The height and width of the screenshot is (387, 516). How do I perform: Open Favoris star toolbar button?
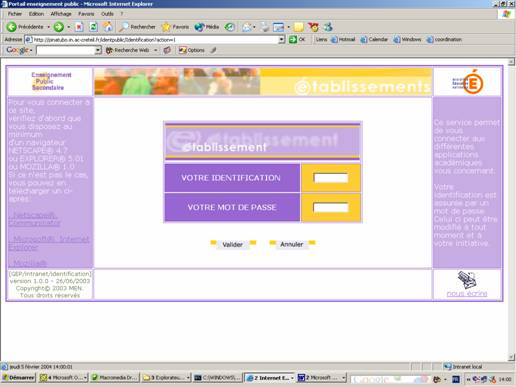pyautogui.click(x=175, y=27)
